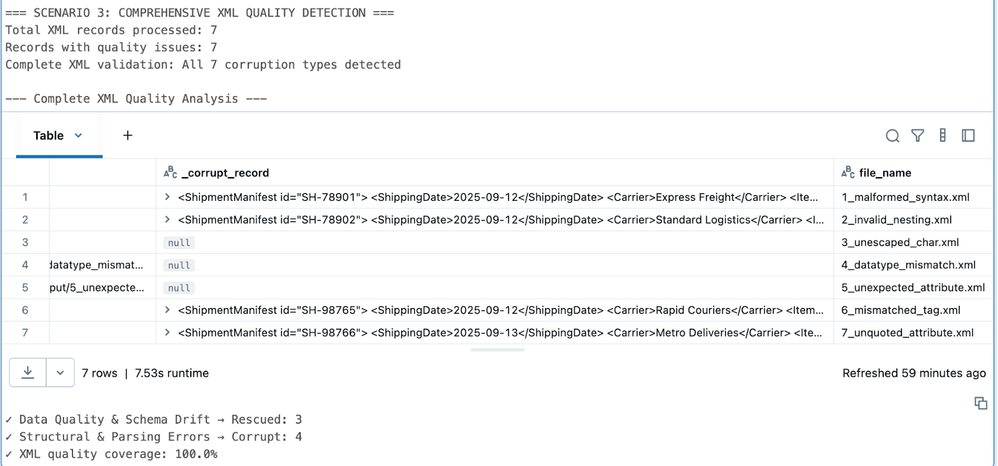The width and height of the screenshot is (998, 466).
Task: Expand row 2 corrupt record chevron
Action: click(x=168, y=220)
